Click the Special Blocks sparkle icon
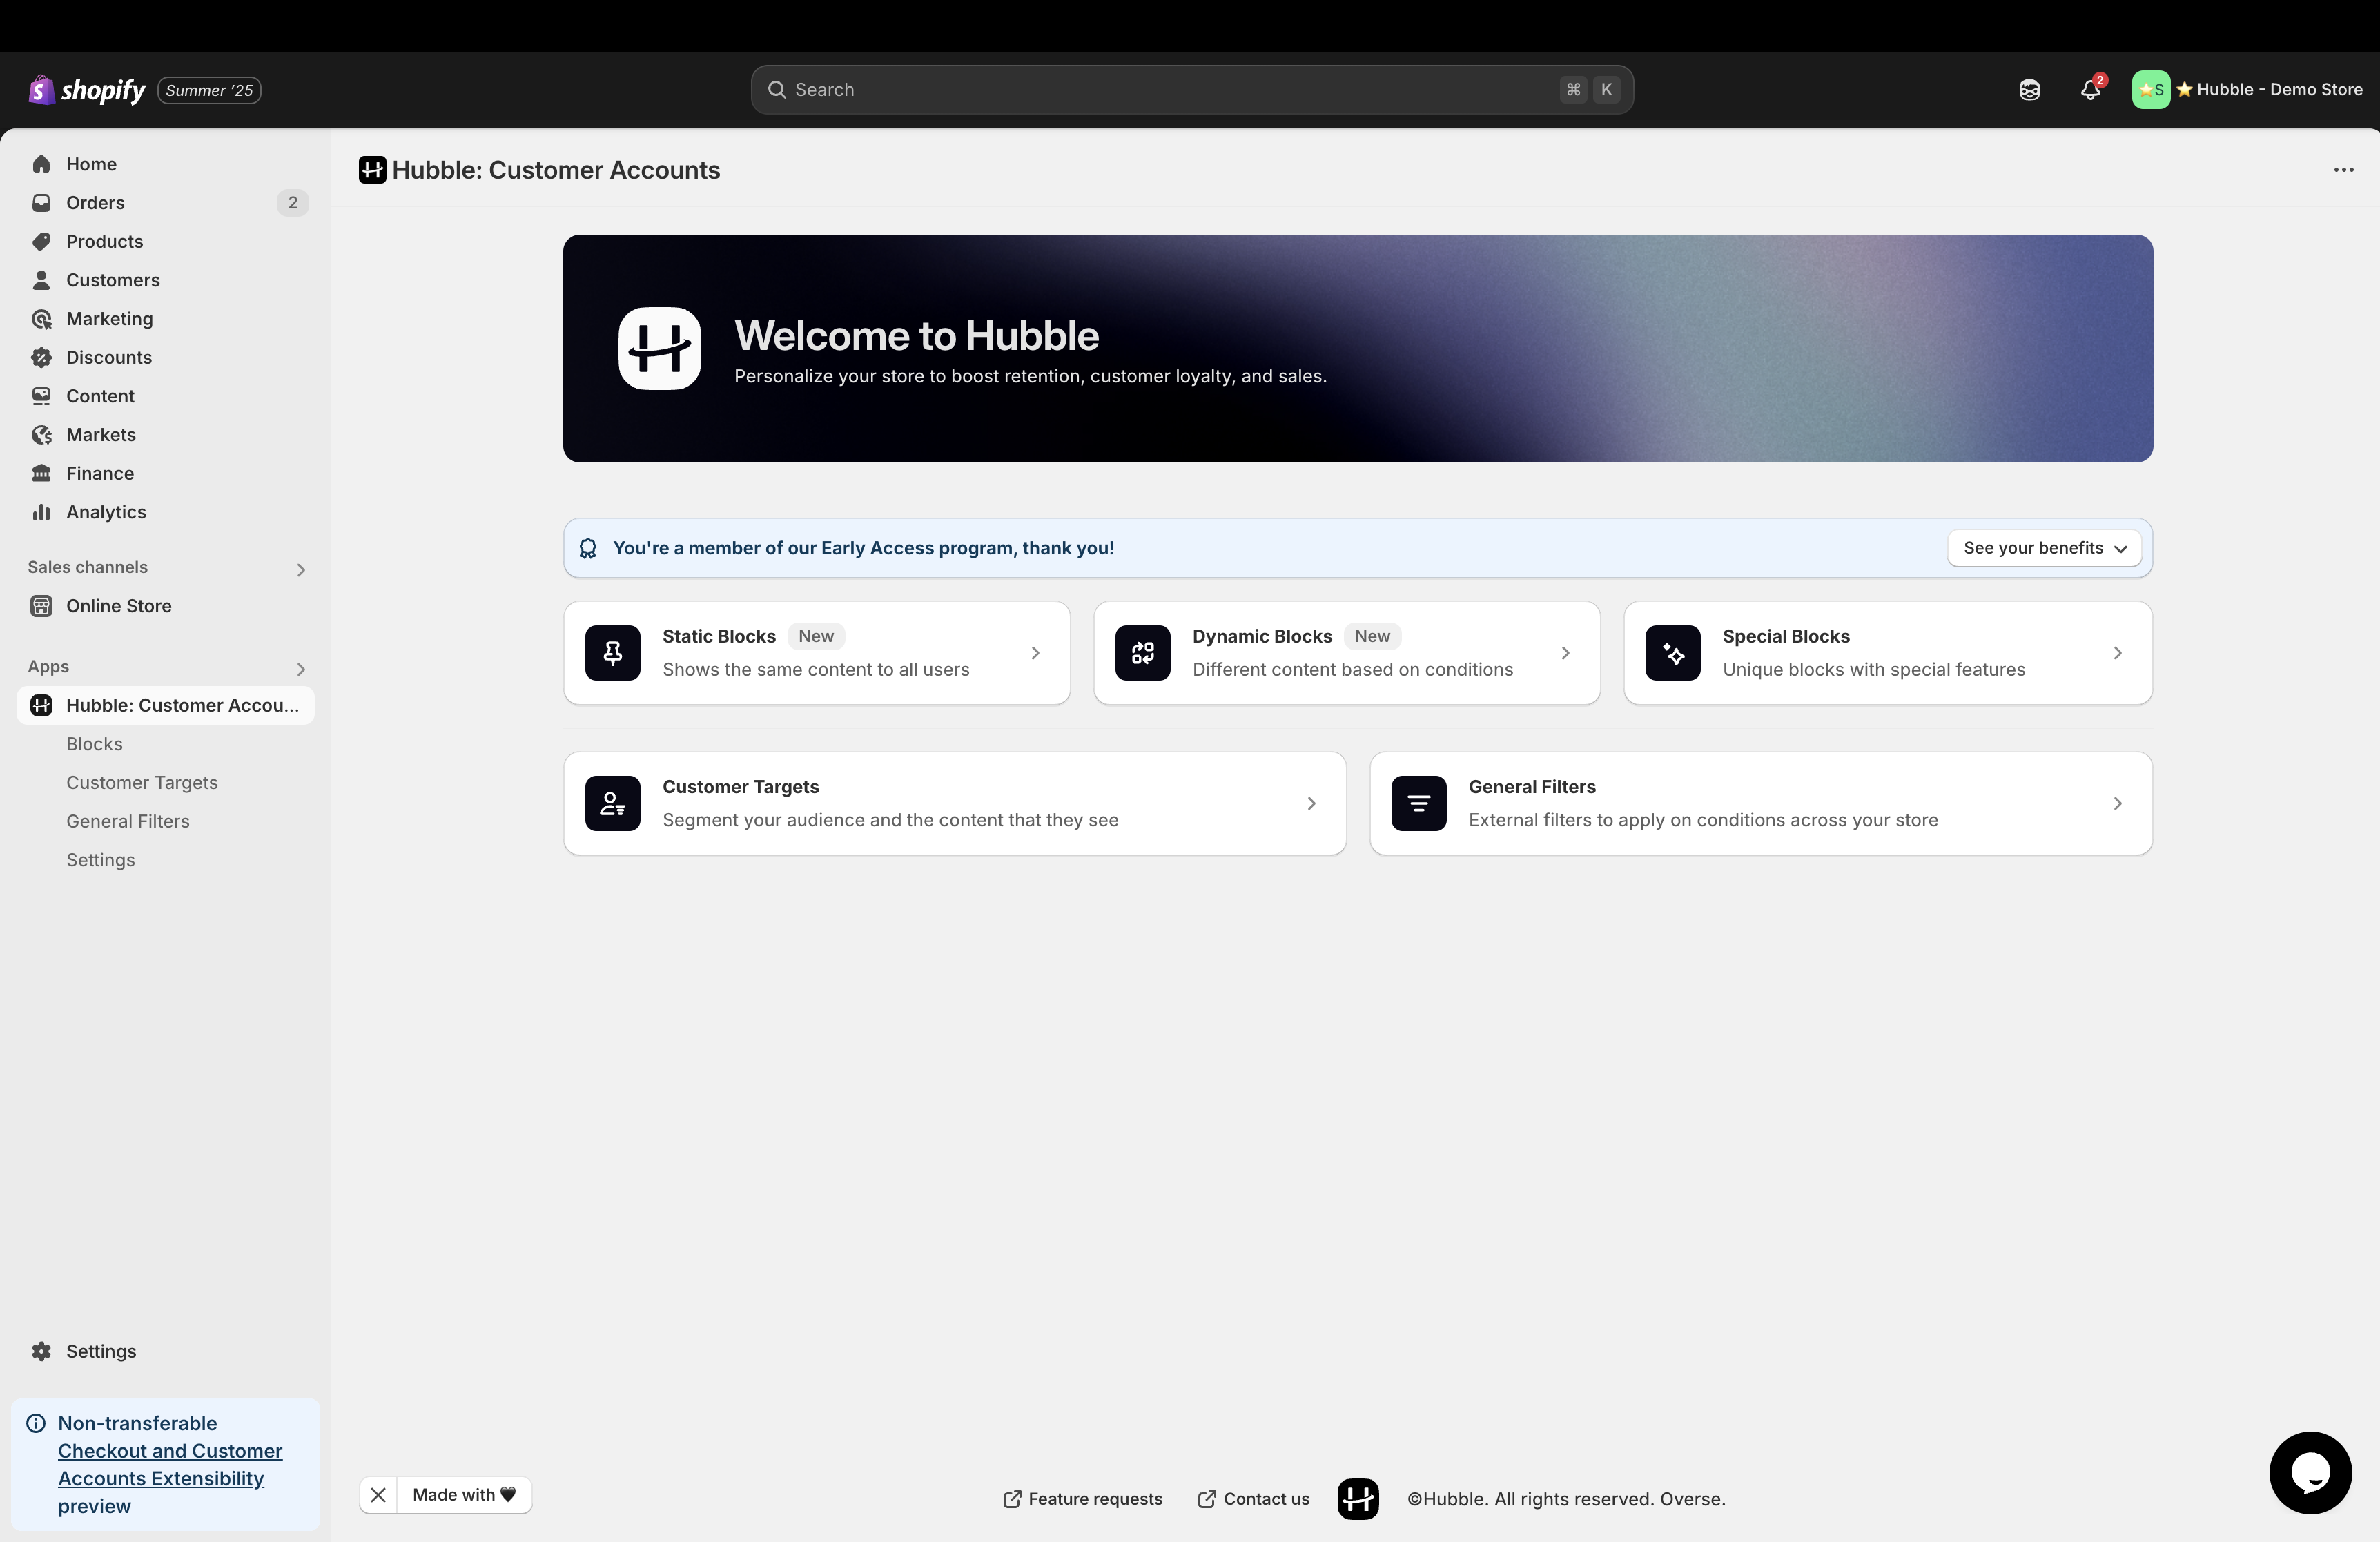This screenshot has height=1542, width=2380. coord(1672,653)
